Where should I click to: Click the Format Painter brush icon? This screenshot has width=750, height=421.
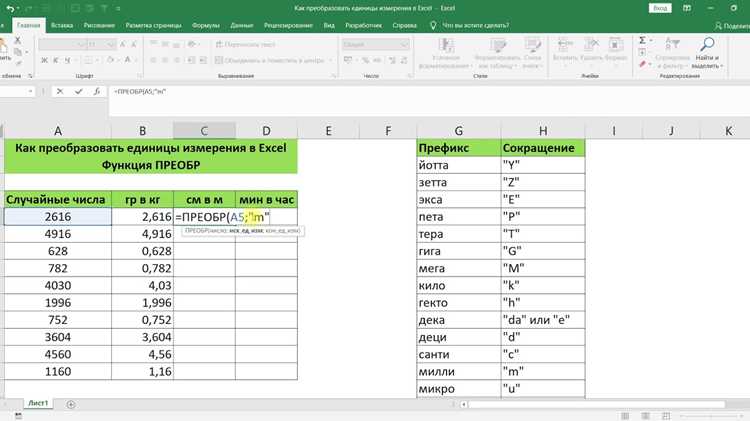(18, 63)
